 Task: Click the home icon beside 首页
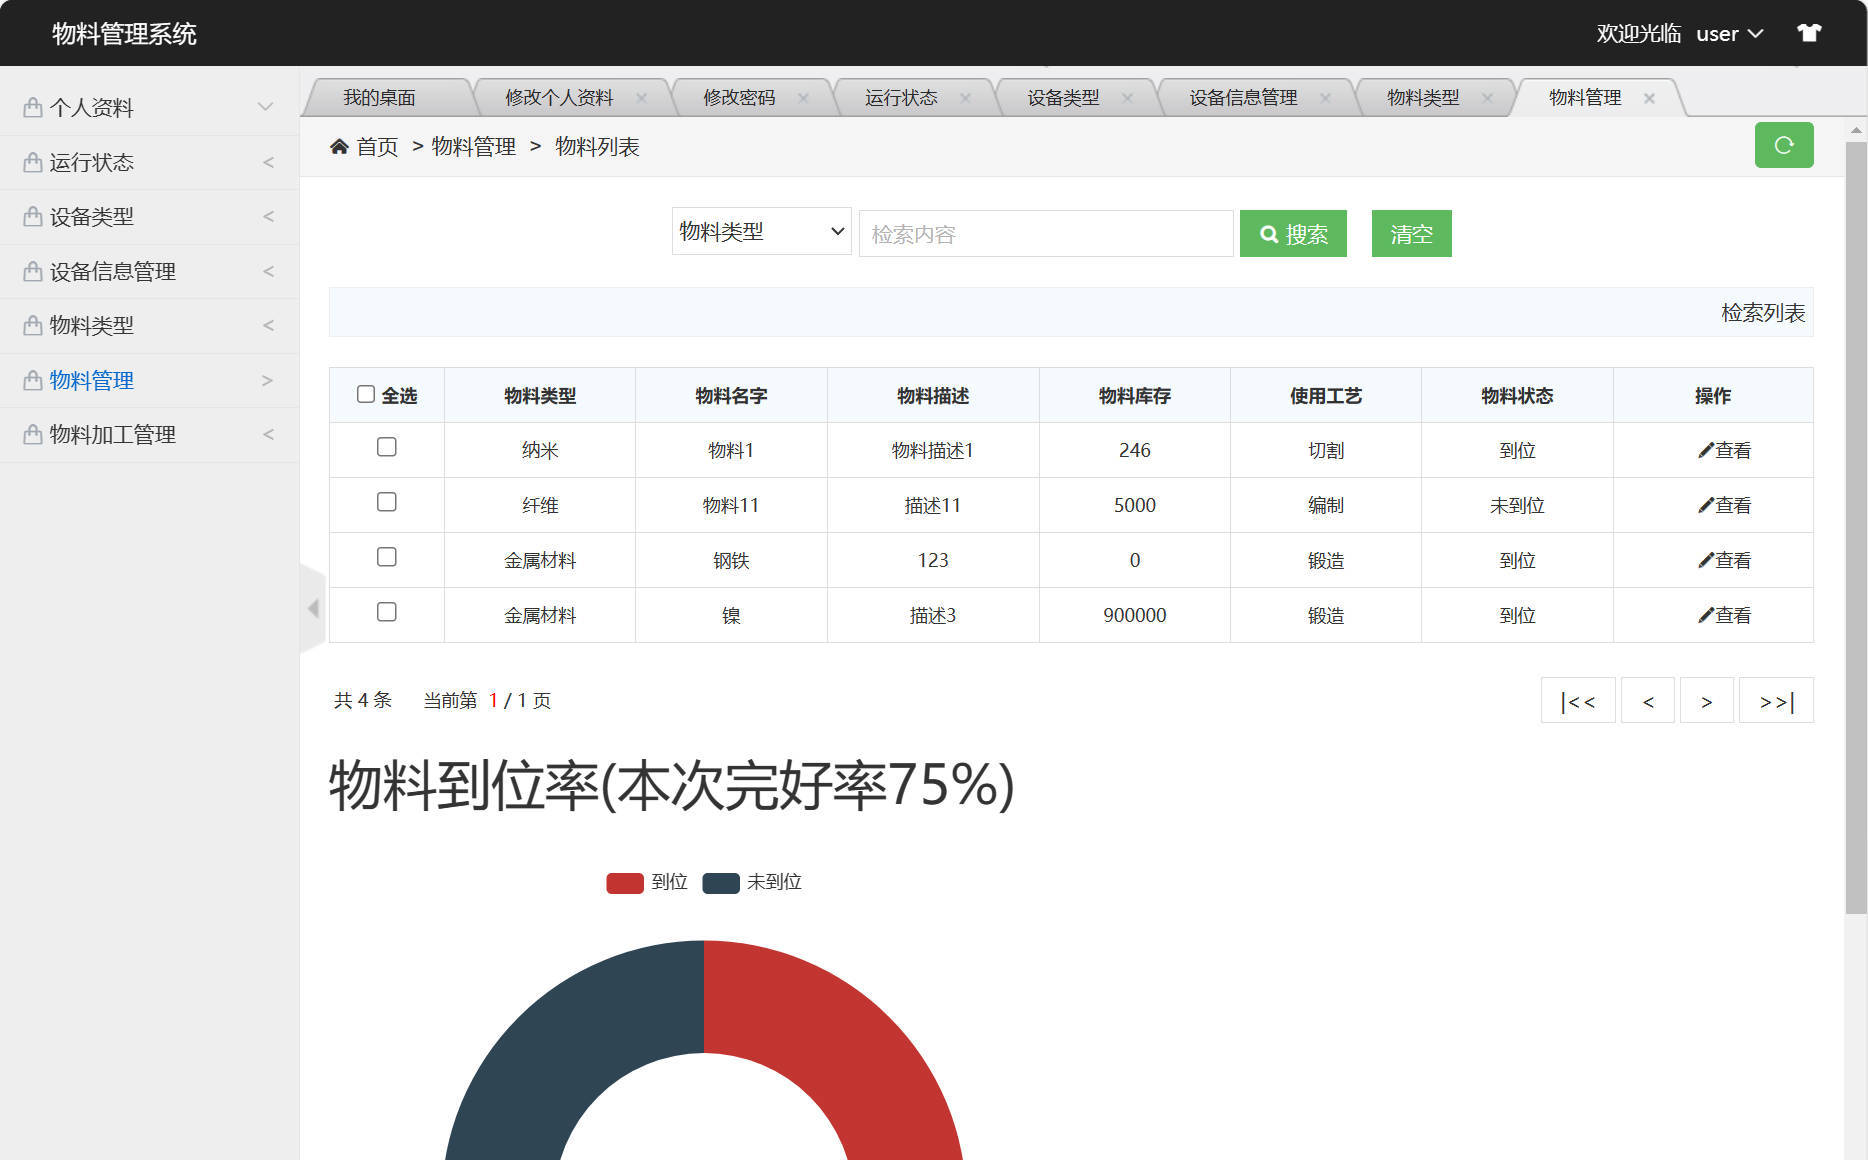pyautogui.click(x=340, y=146)
